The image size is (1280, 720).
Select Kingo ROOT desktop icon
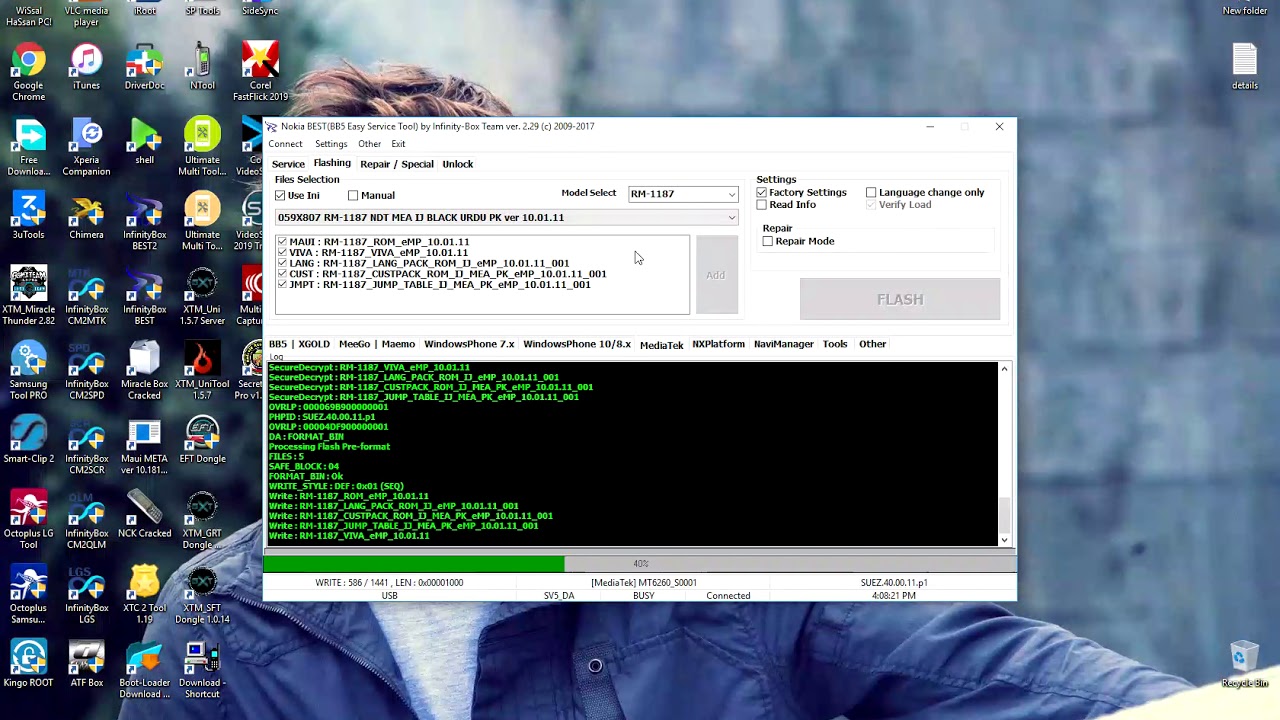[x=28, y=665]
